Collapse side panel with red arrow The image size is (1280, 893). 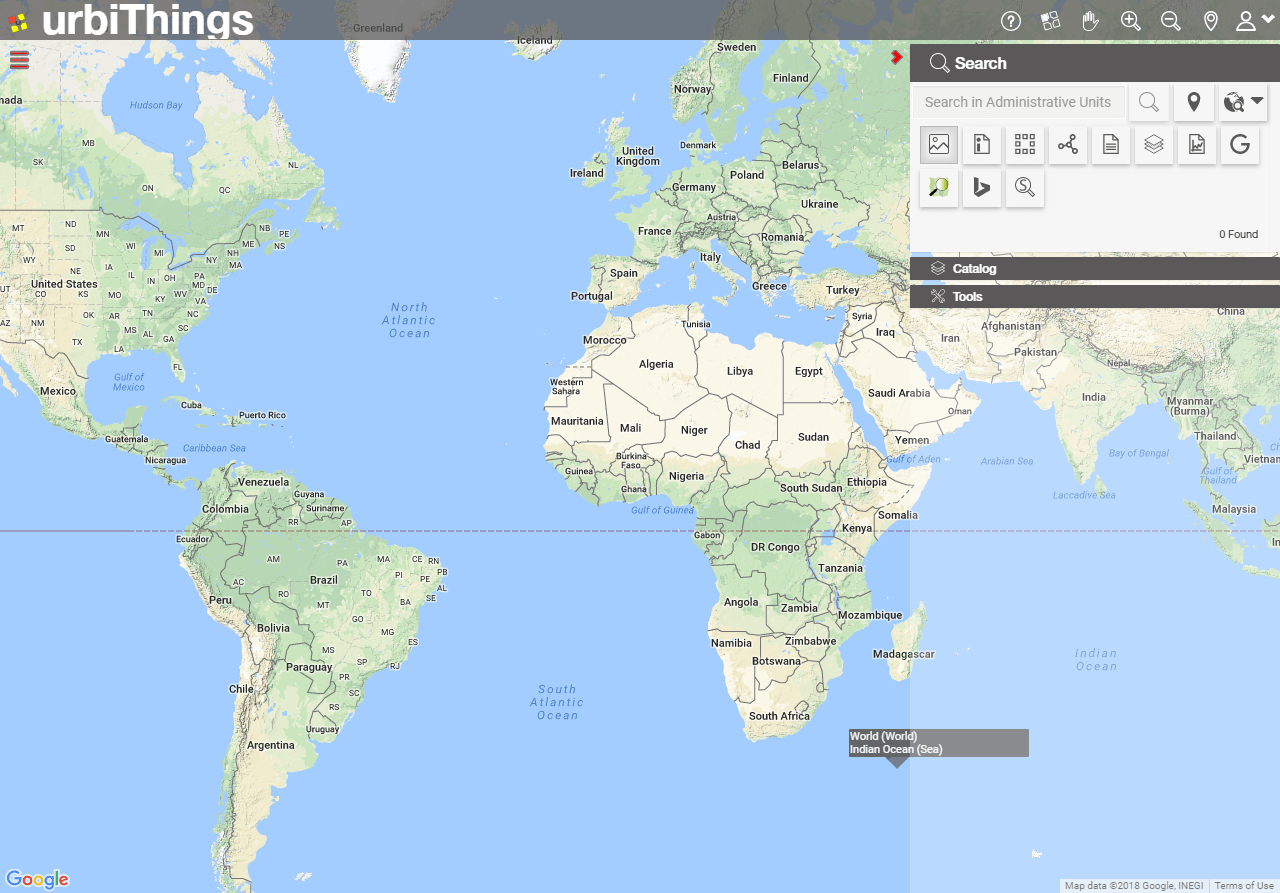(897, 58)
